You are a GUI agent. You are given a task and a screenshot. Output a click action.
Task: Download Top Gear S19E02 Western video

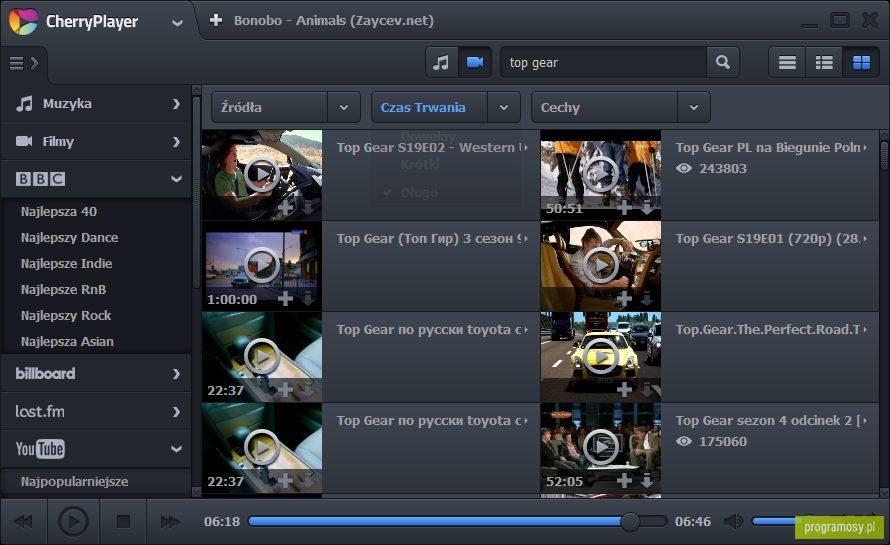308,207
